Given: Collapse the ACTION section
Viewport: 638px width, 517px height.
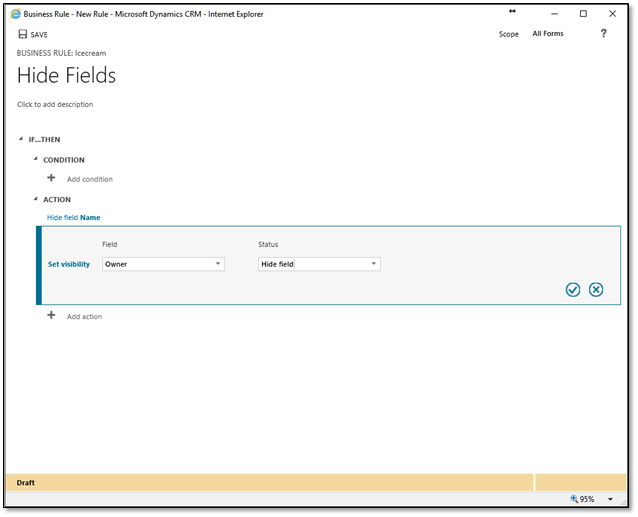Looking at the screenshot, I should pyautogui.click(x=36, y=199).
